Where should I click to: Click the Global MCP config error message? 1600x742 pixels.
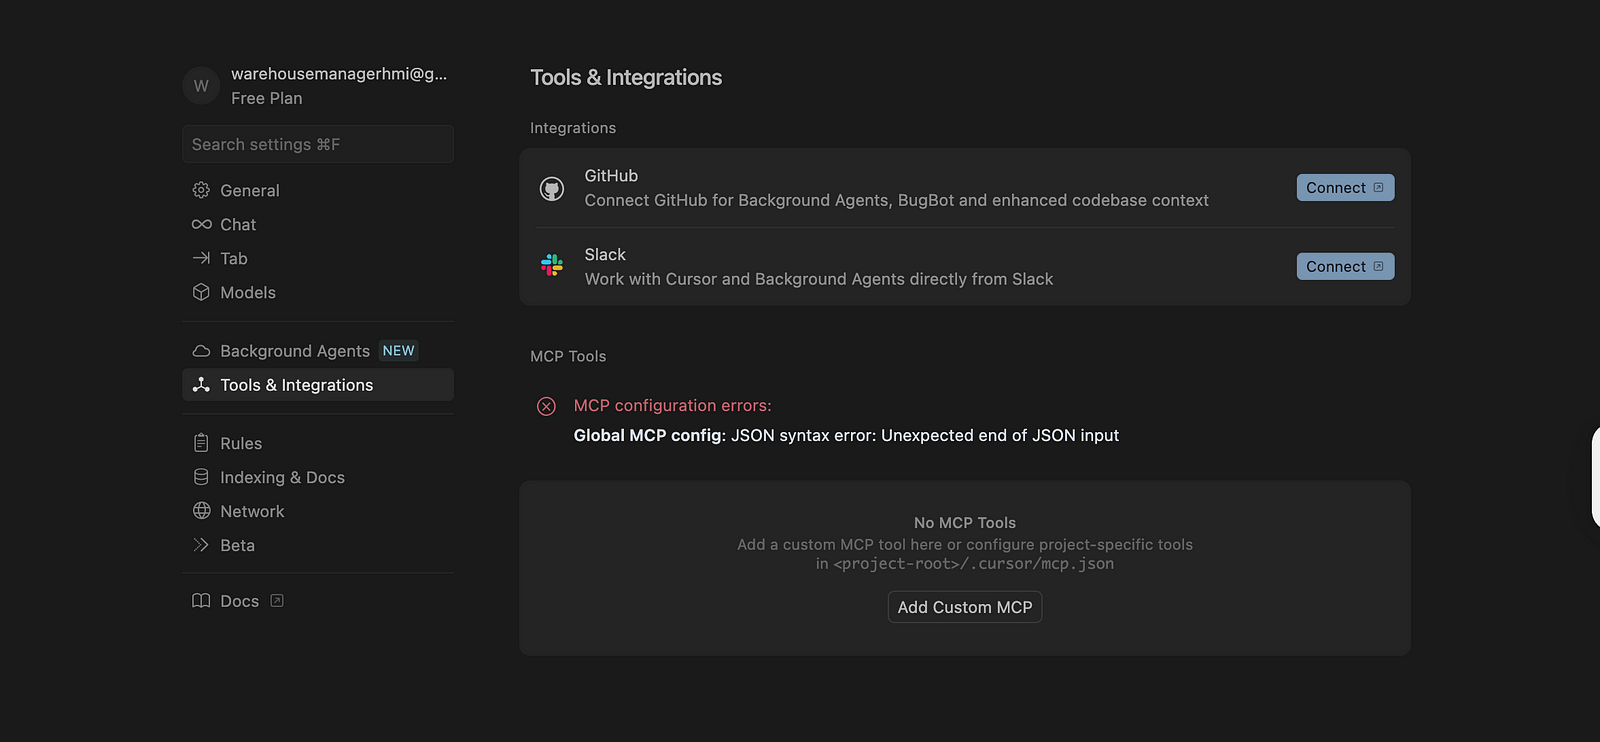tap(846, 435)
